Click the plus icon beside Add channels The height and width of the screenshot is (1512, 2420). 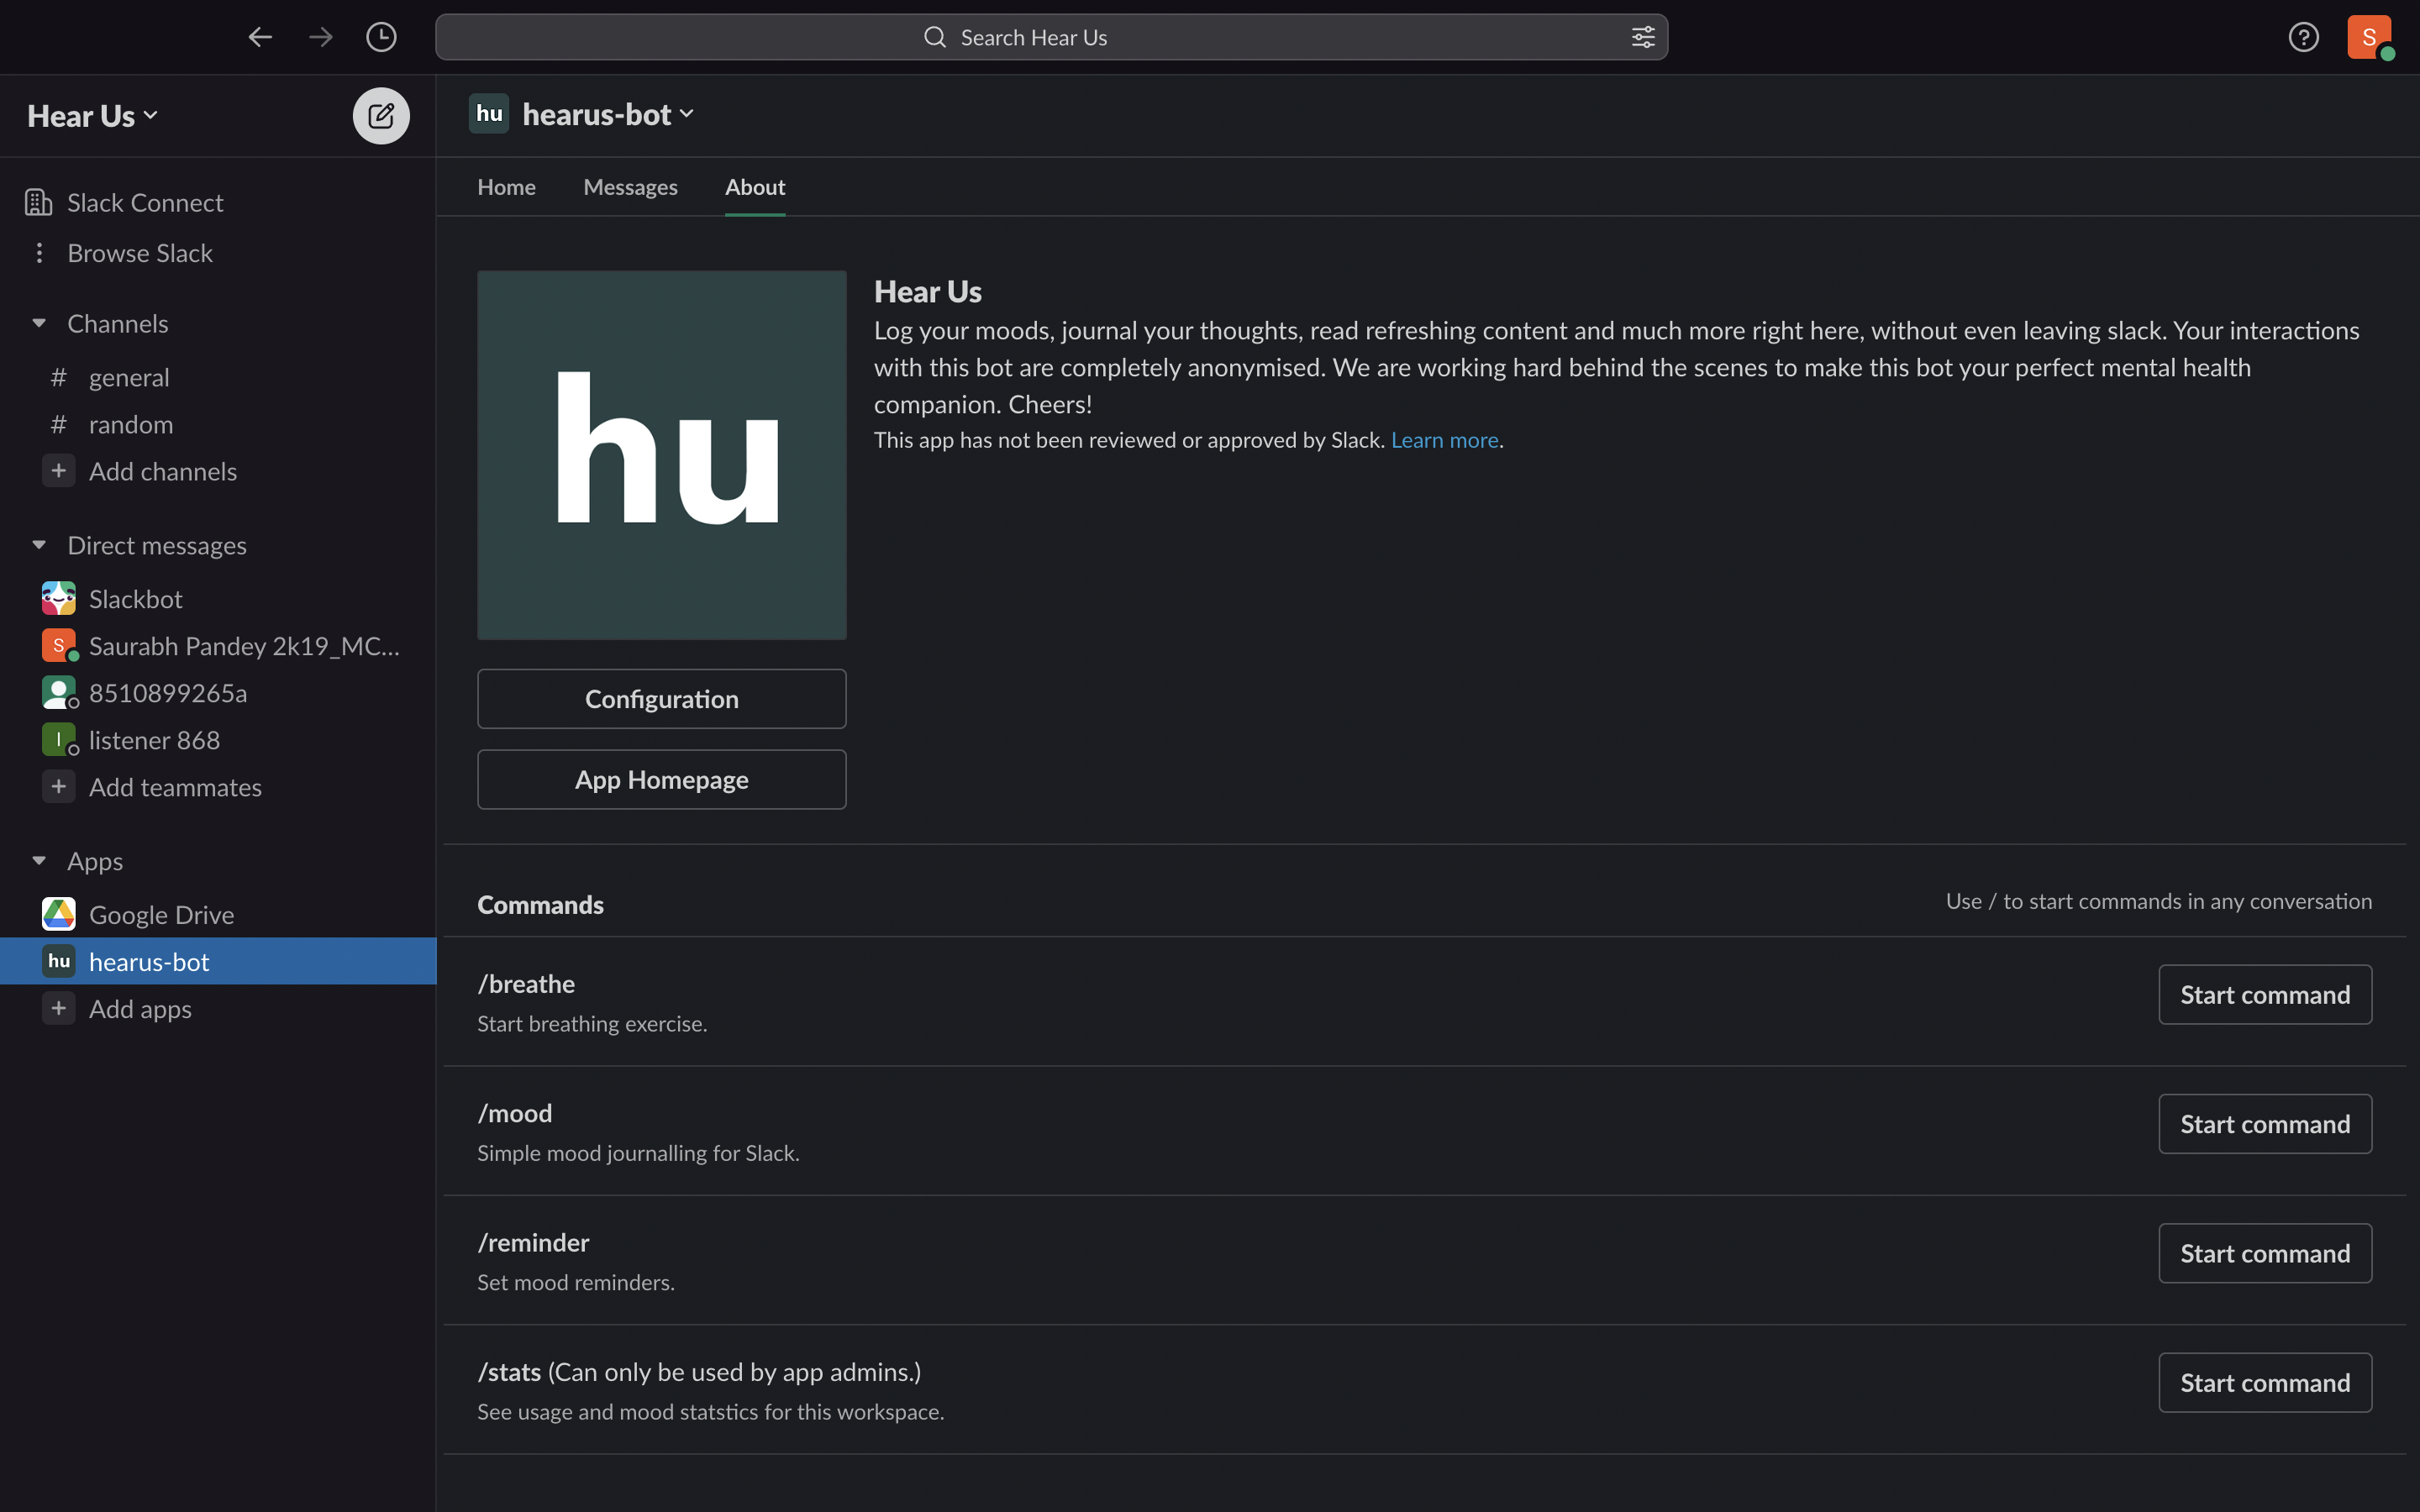tap(59, 471)
